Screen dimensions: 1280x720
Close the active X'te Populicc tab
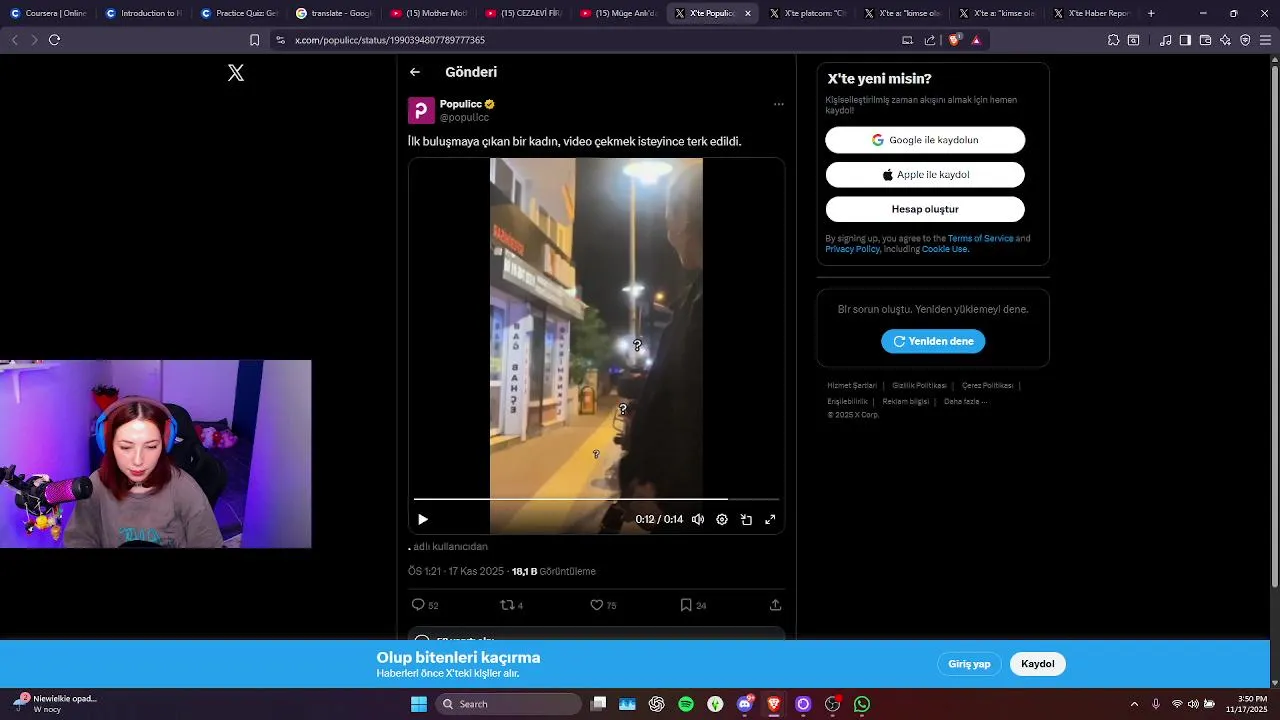tap(747, 13)
